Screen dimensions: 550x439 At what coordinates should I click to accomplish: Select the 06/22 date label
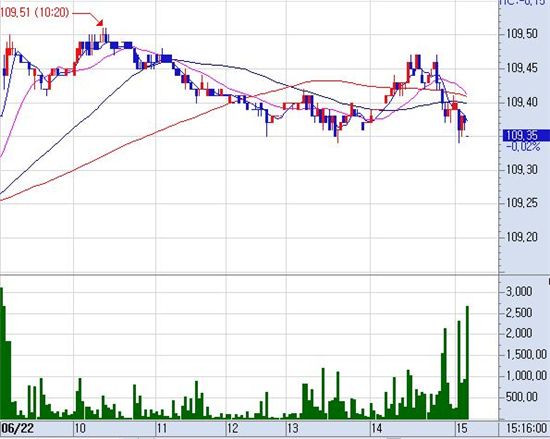[18, 428]
